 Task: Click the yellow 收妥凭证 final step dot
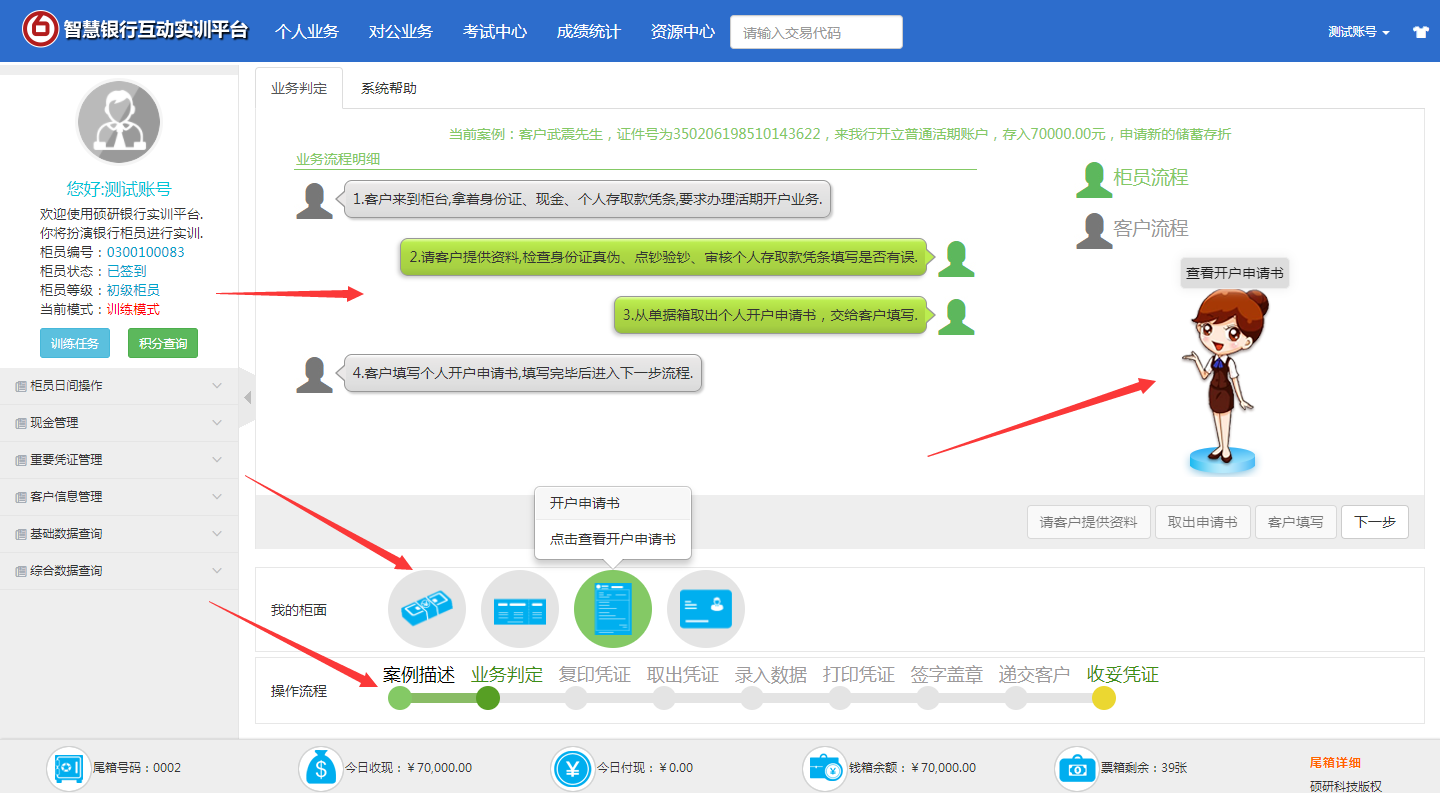click(x=1103, y=698)
